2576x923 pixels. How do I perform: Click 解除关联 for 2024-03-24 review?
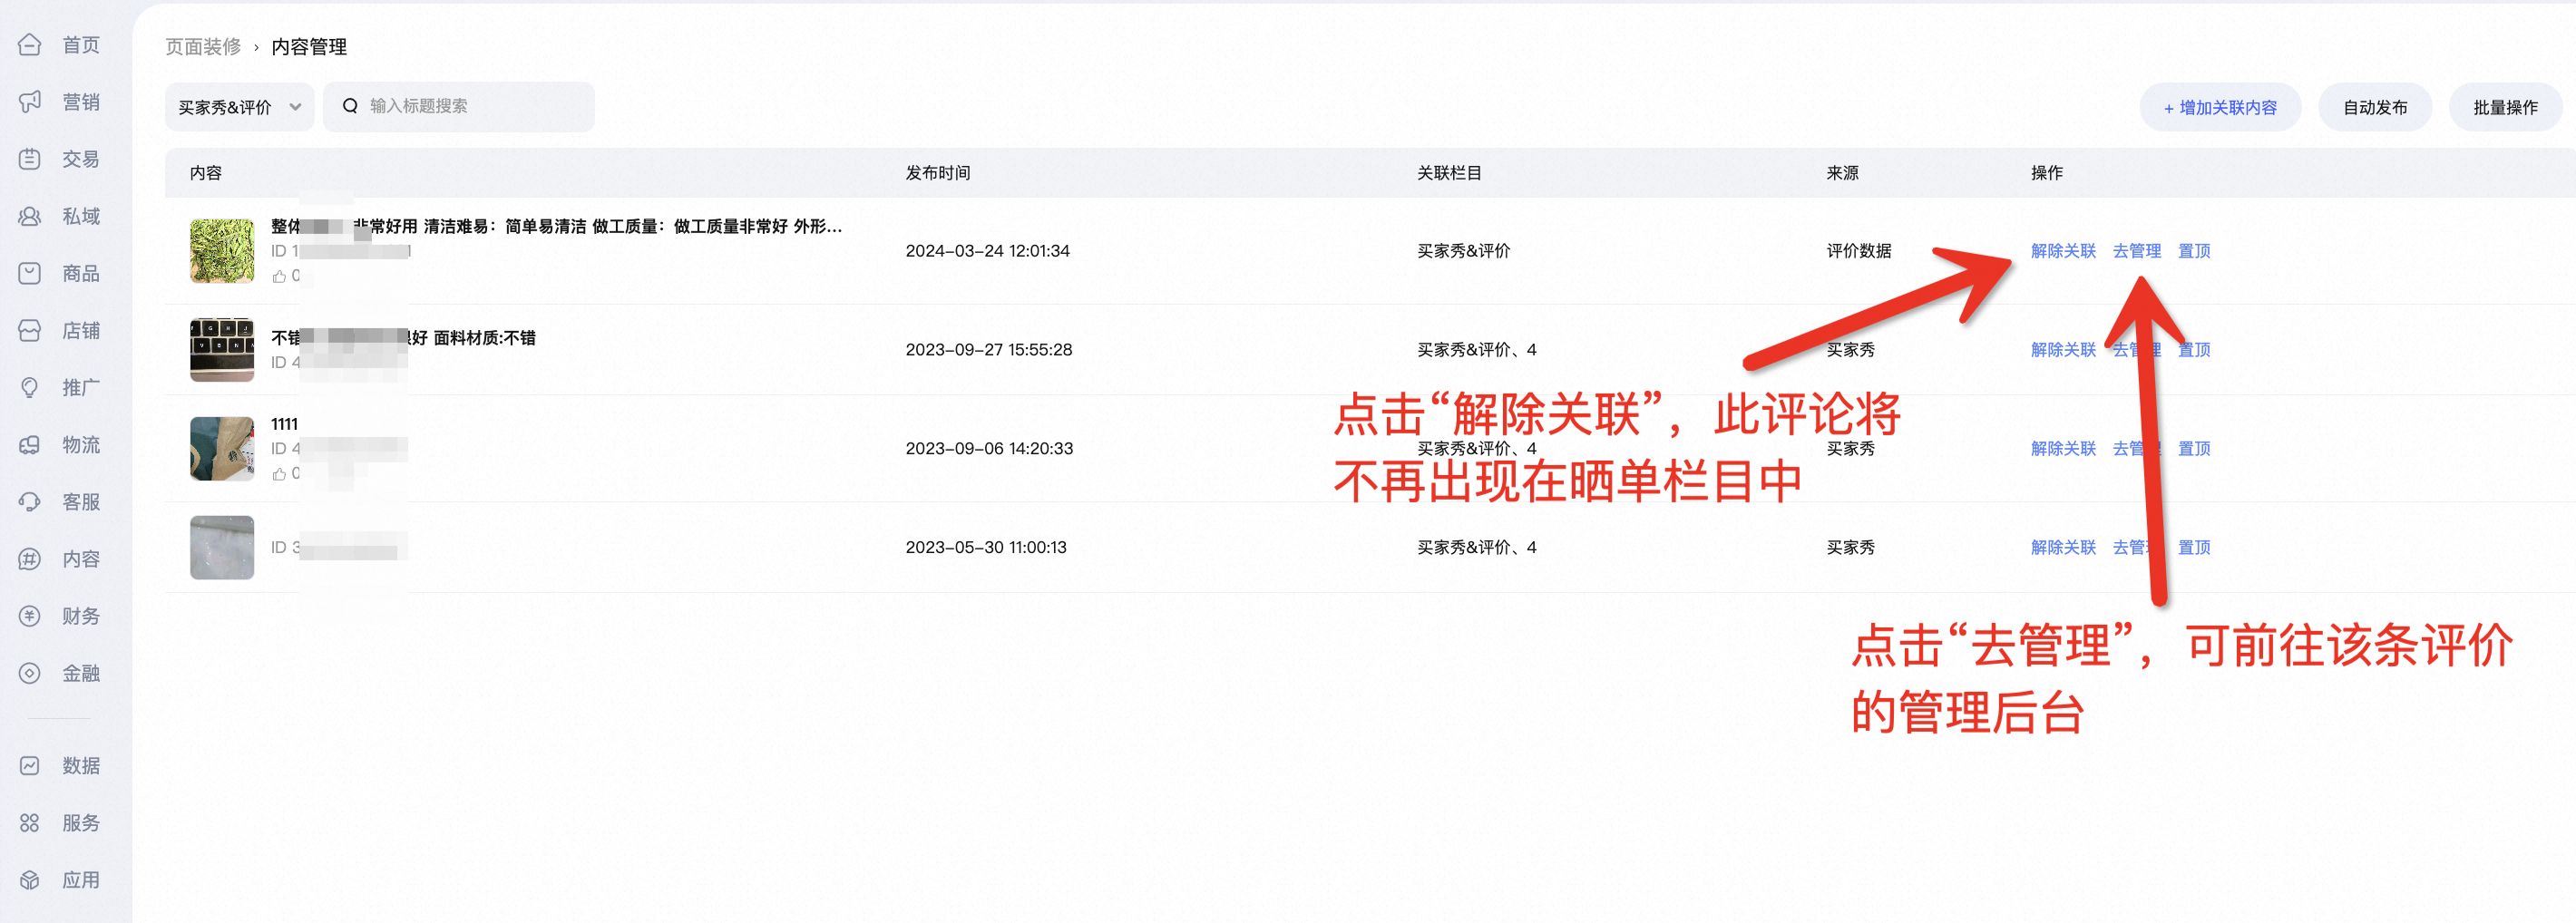tap(2063, 251)
